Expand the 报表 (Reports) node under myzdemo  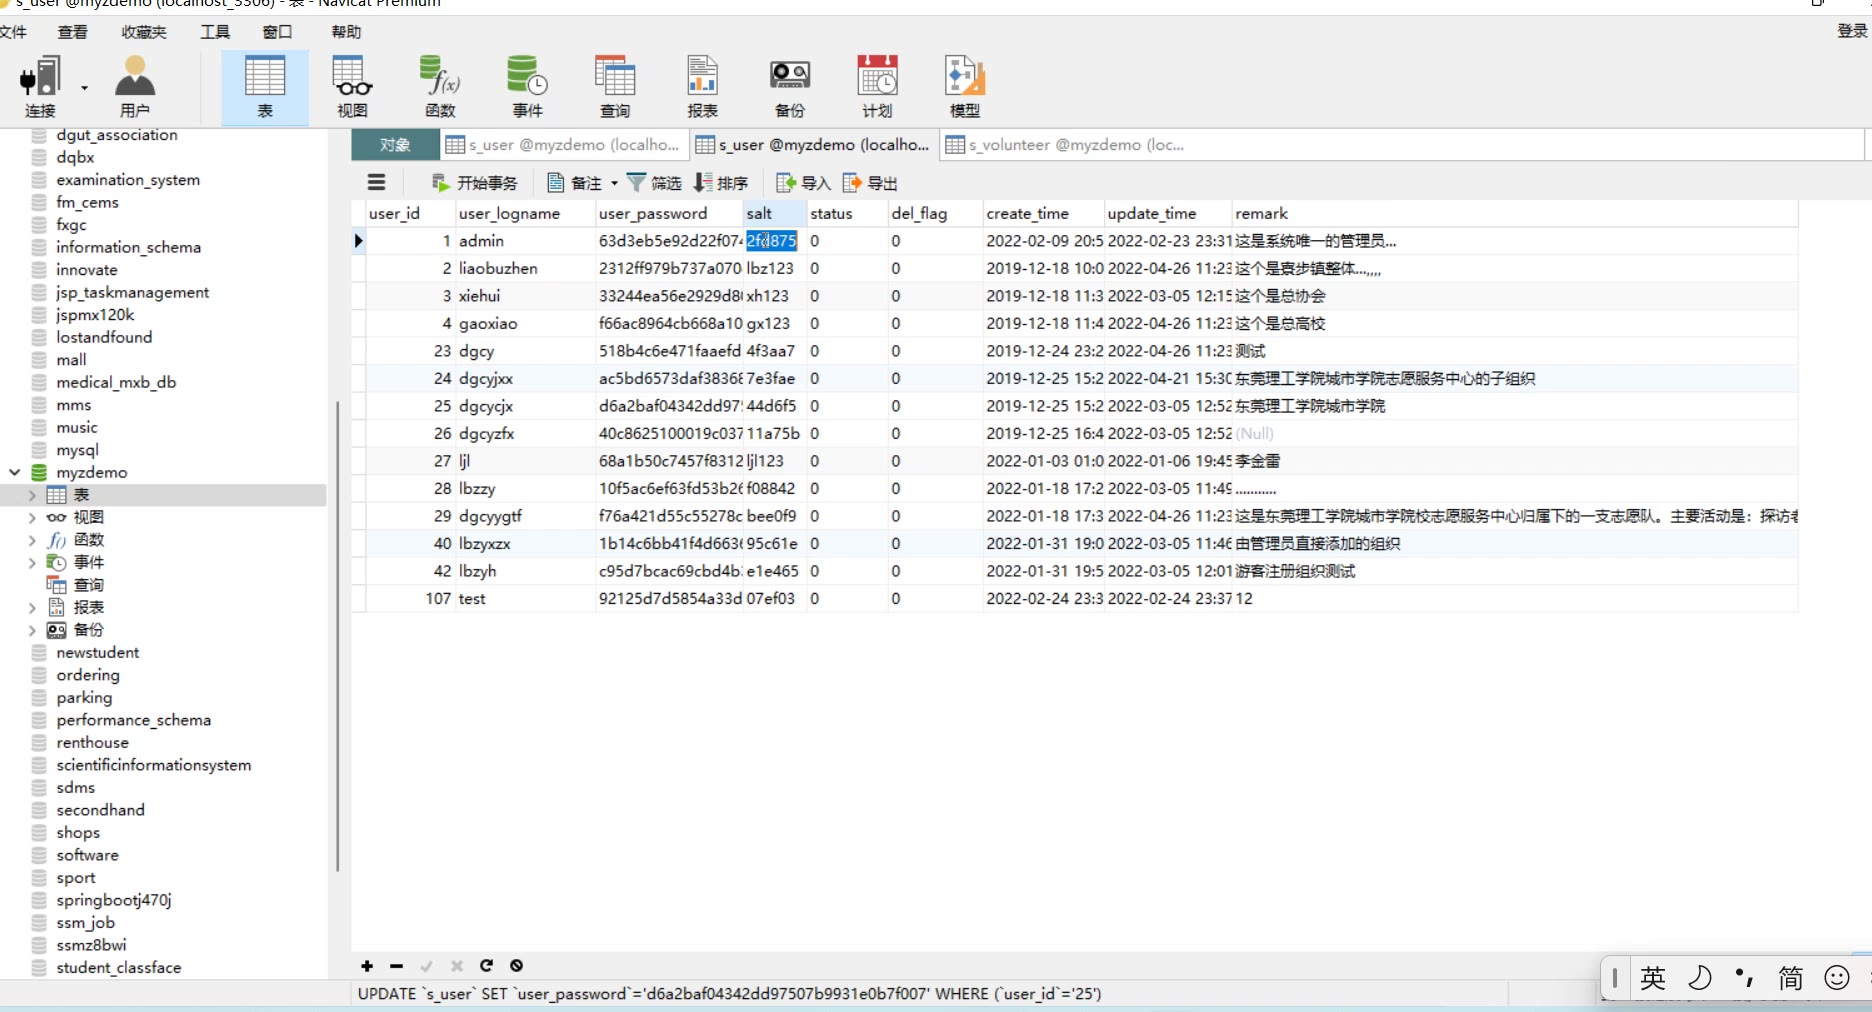[x=32, y=607]
